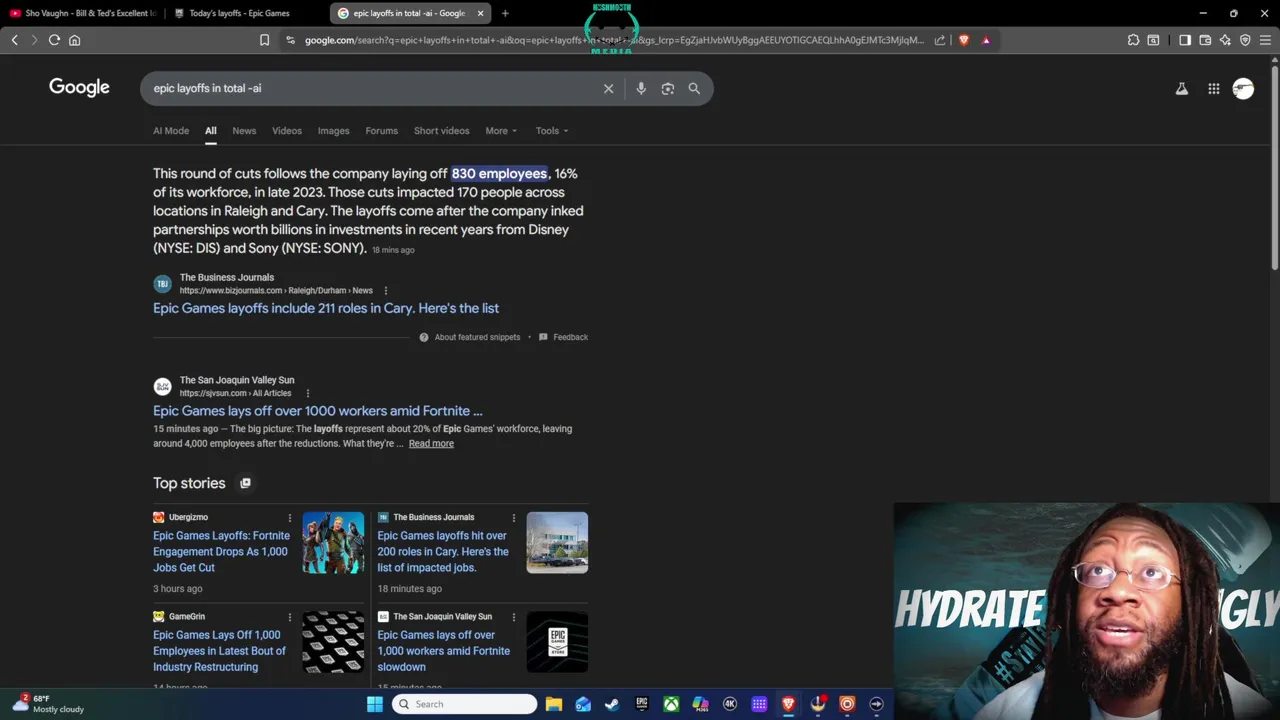Open the Google account avatar
Image resolution: width=1280 pixels, height=720 pixels.
pos(1243,89)
